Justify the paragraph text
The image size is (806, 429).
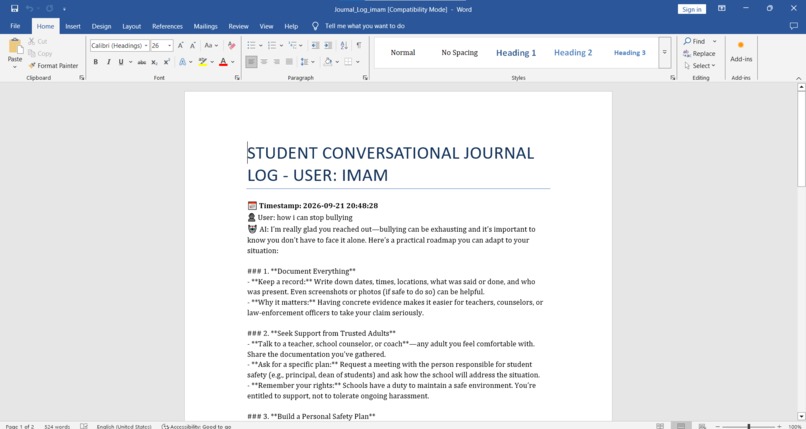pos(289,62)
